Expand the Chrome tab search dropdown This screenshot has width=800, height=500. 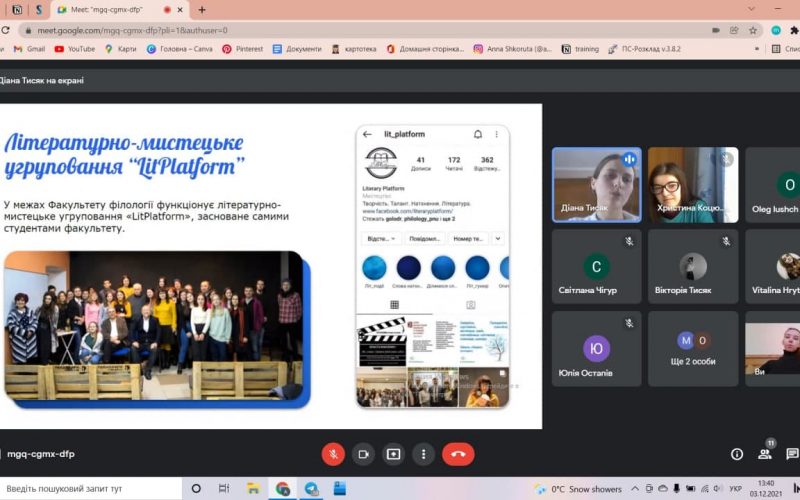coord(751,9)
